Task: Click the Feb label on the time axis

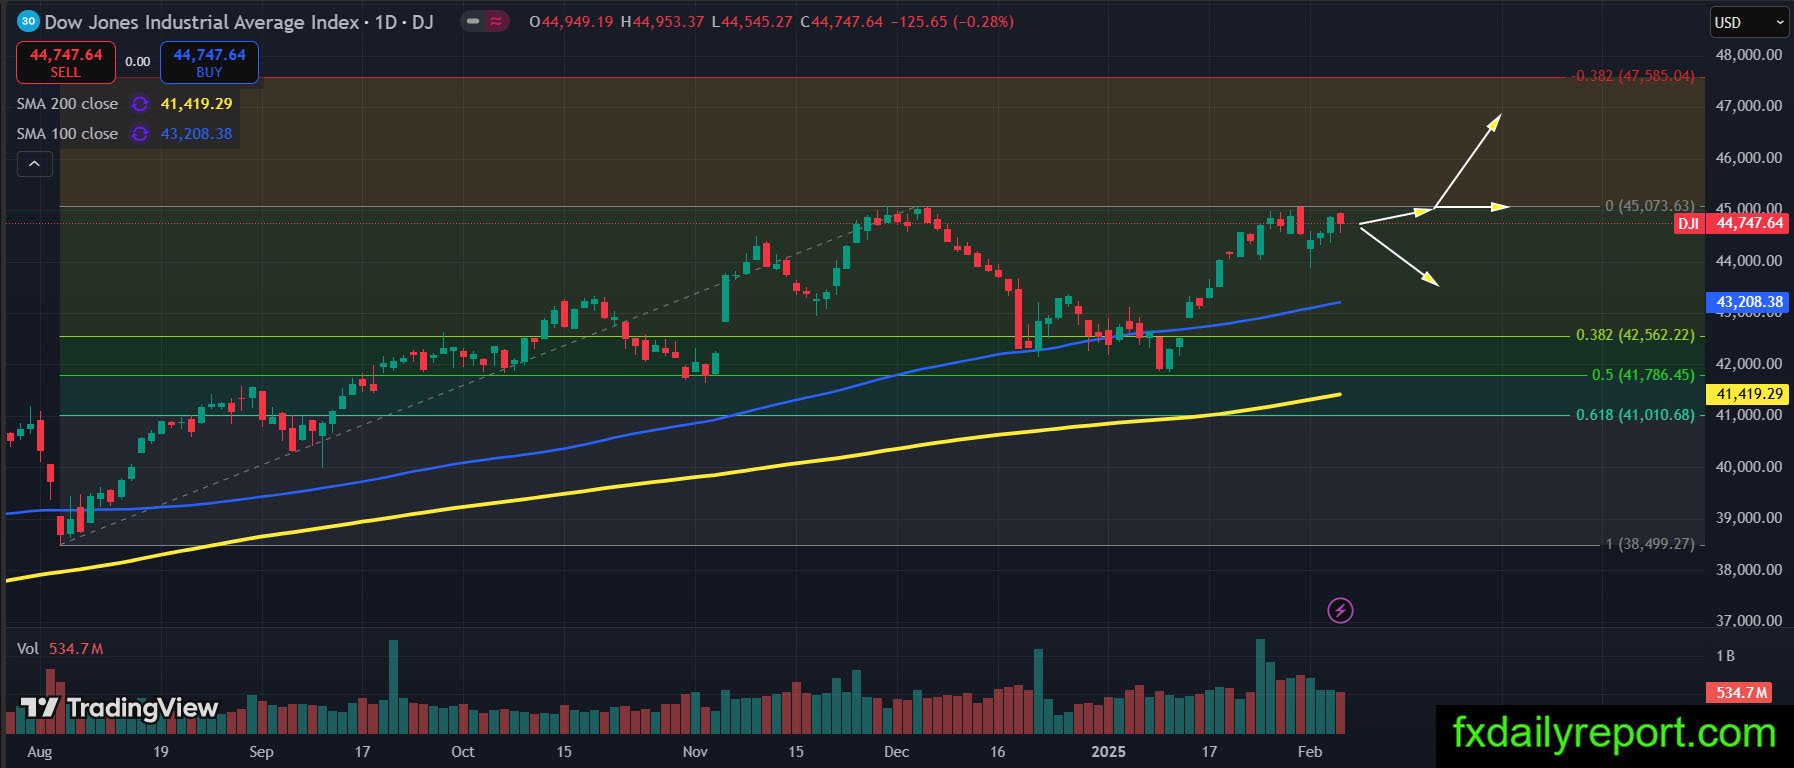Action: point(1310,752)
